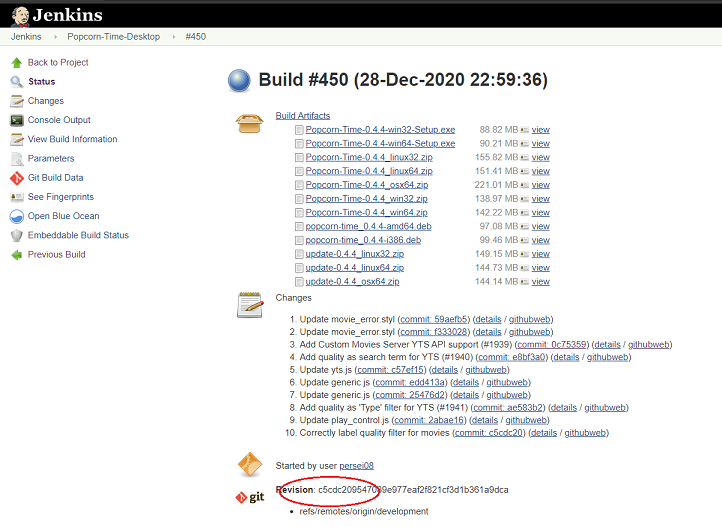Go to Jenkins breadcrumb link
The image size is (722, 527).
click(x=26, y=37)
